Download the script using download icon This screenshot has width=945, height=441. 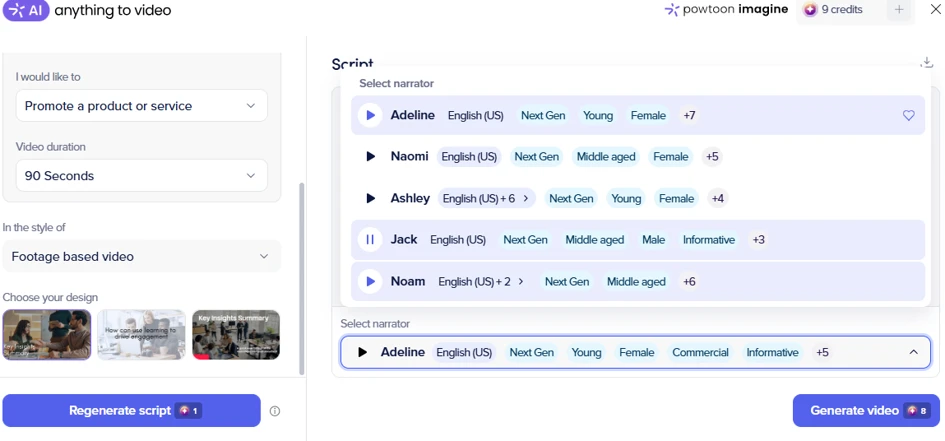point(927,63)
